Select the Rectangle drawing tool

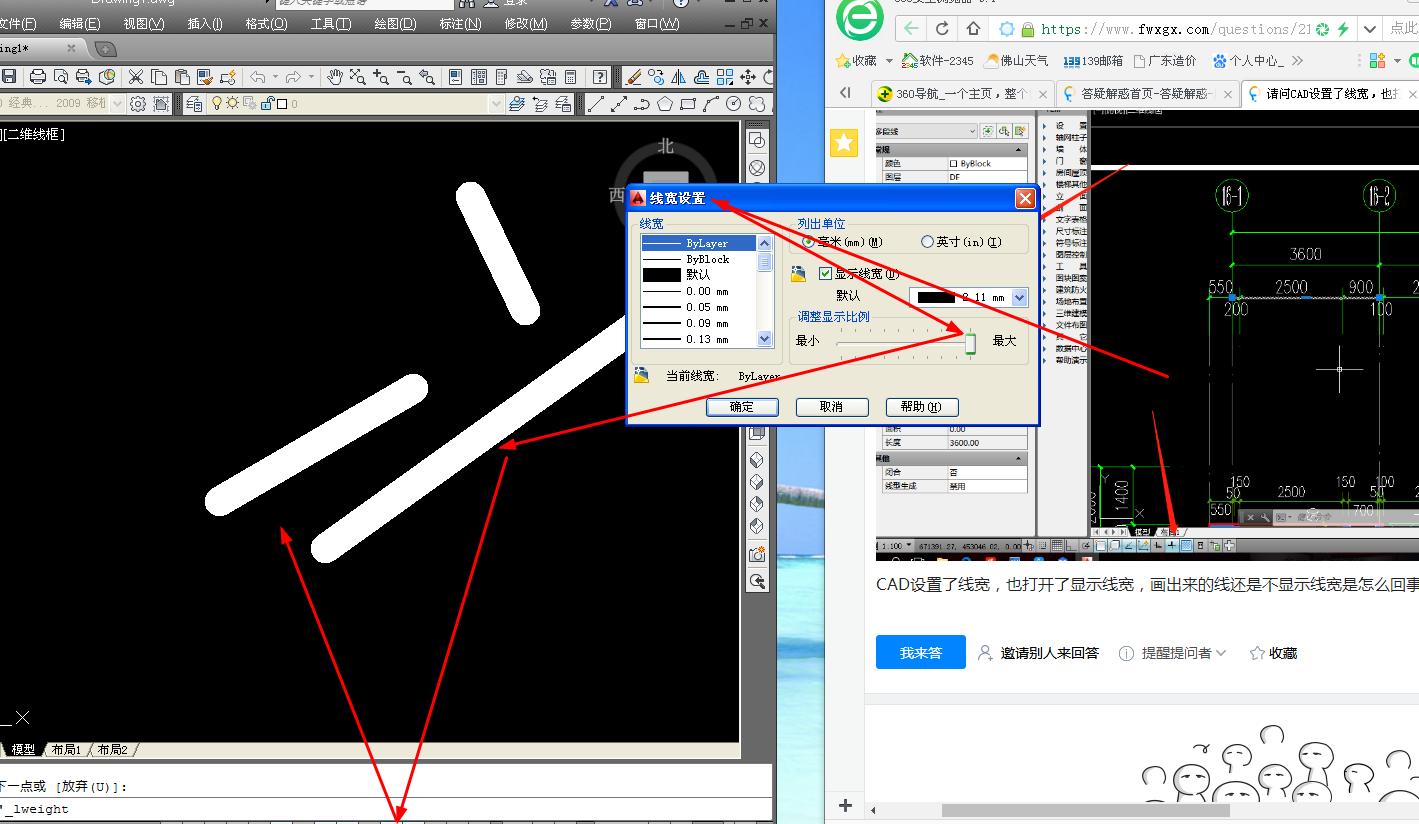point(688,103)
